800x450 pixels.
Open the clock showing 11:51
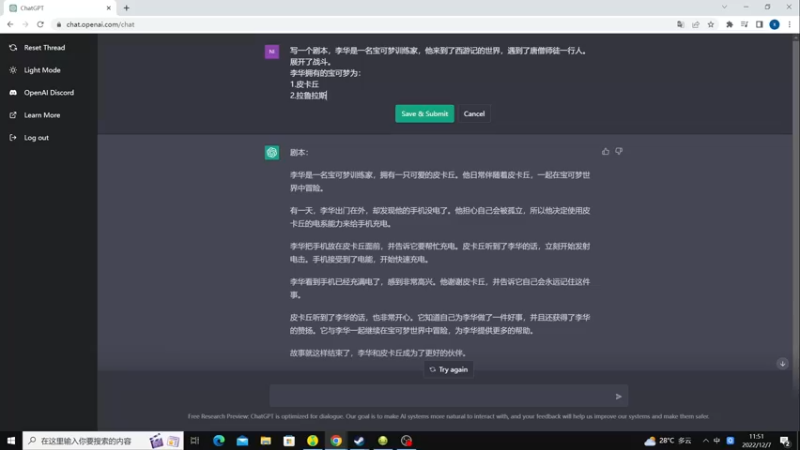tap(756, 440)
